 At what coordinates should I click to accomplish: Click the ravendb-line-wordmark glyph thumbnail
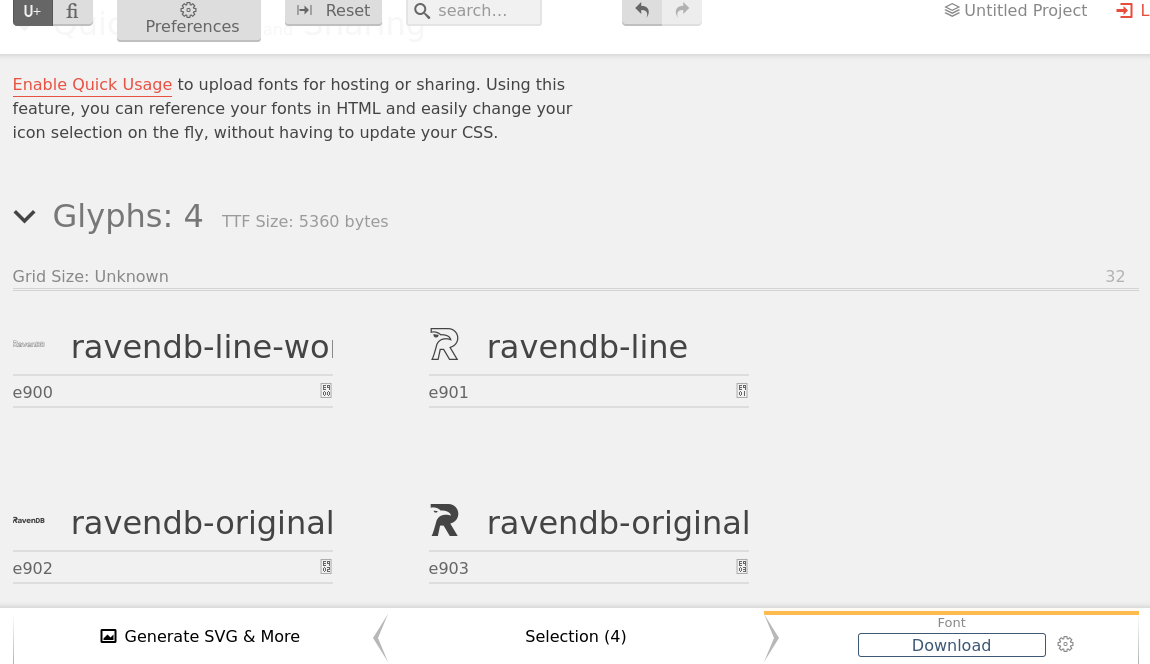coord(29,344)
